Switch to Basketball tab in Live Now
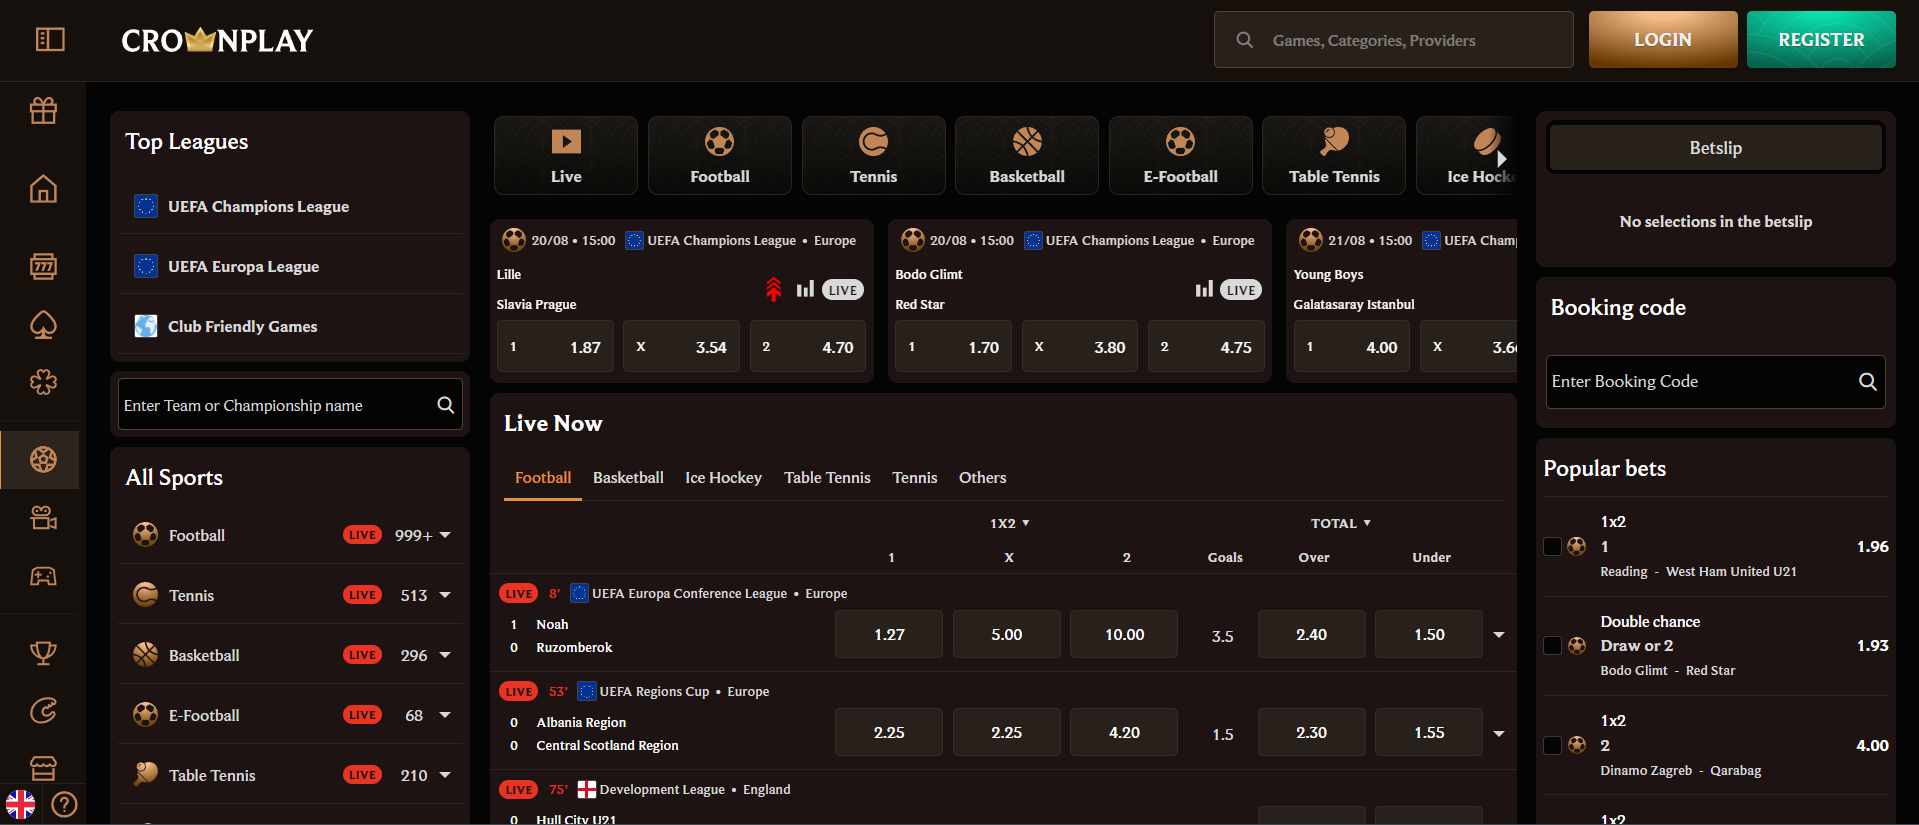 [628, 478]
